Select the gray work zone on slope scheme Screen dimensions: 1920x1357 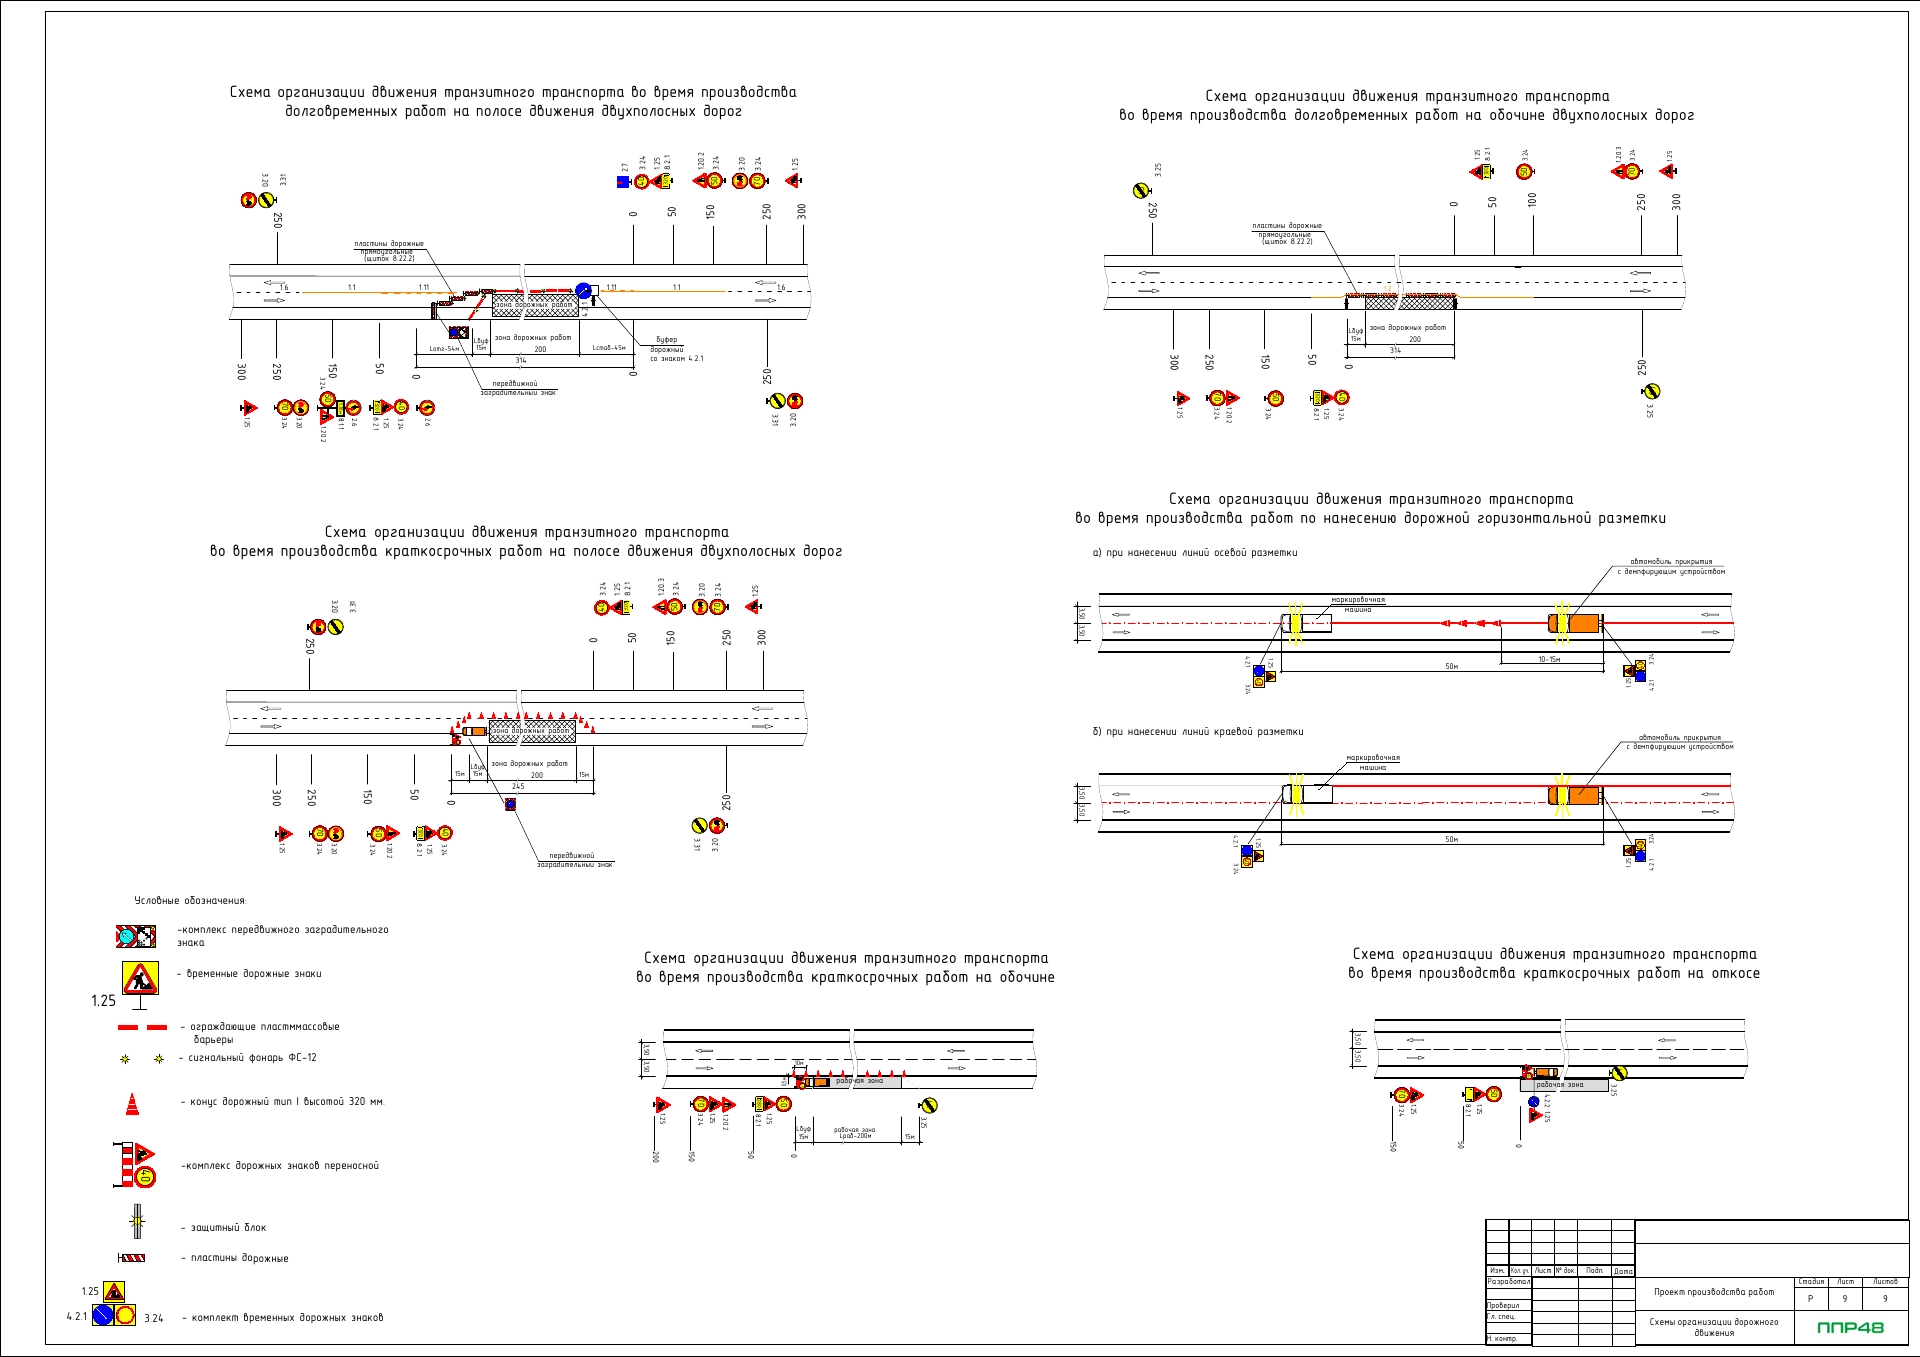pos(1564,1084)
